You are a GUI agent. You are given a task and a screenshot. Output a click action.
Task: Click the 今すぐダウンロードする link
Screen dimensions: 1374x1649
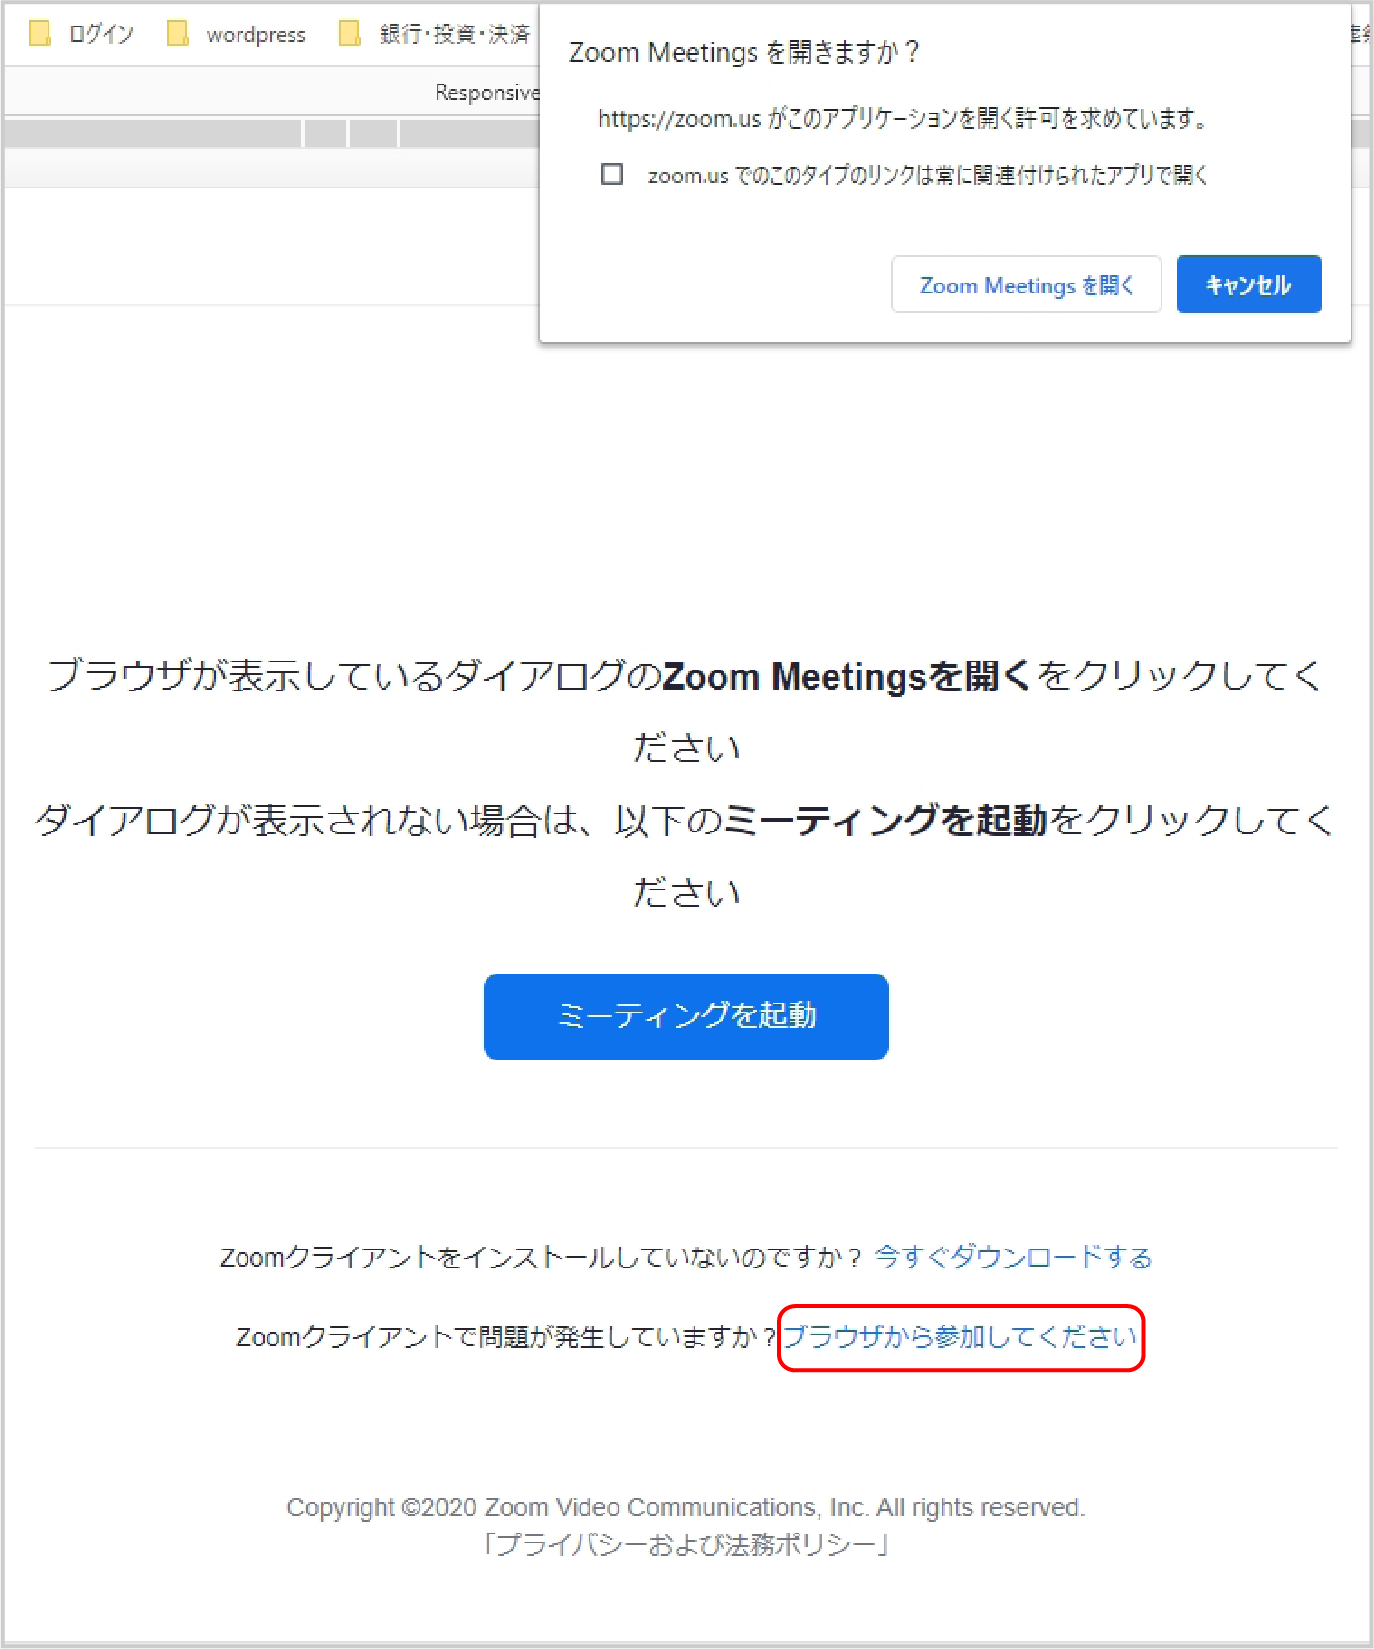pos(1013,1257)
